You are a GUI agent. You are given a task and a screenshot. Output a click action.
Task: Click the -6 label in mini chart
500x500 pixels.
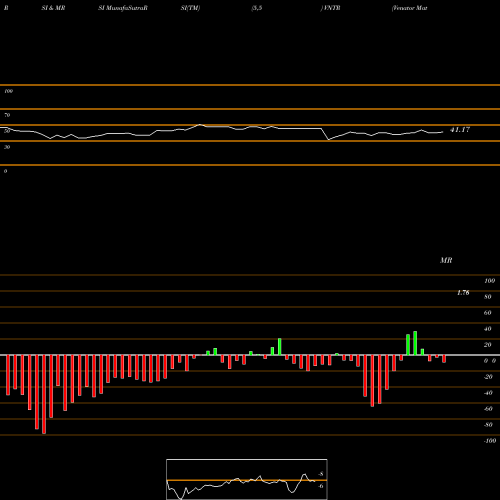[x=321, y=486]
